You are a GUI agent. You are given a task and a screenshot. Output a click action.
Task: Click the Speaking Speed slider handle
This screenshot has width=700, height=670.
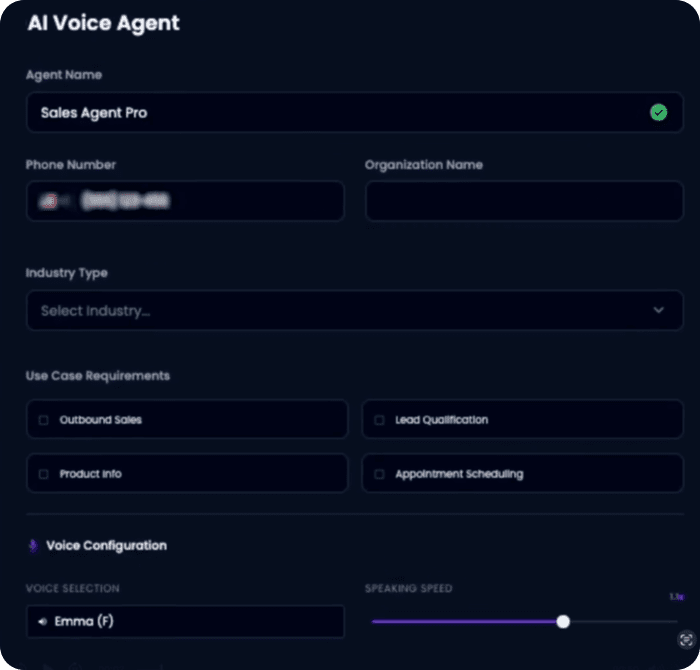[563, 622]
